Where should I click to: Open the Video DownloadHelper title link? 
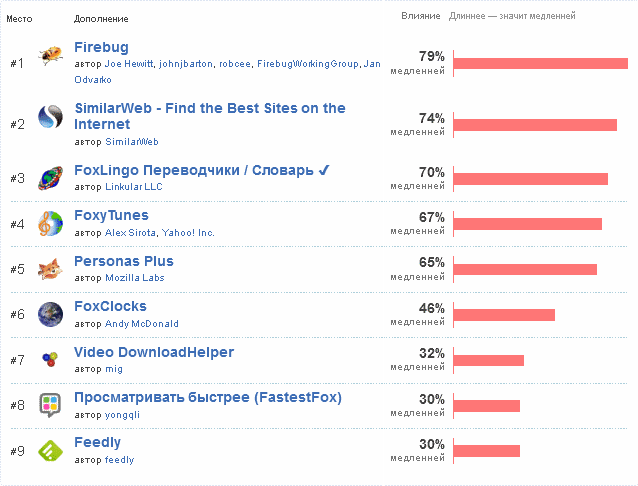(x=154, y=352)
